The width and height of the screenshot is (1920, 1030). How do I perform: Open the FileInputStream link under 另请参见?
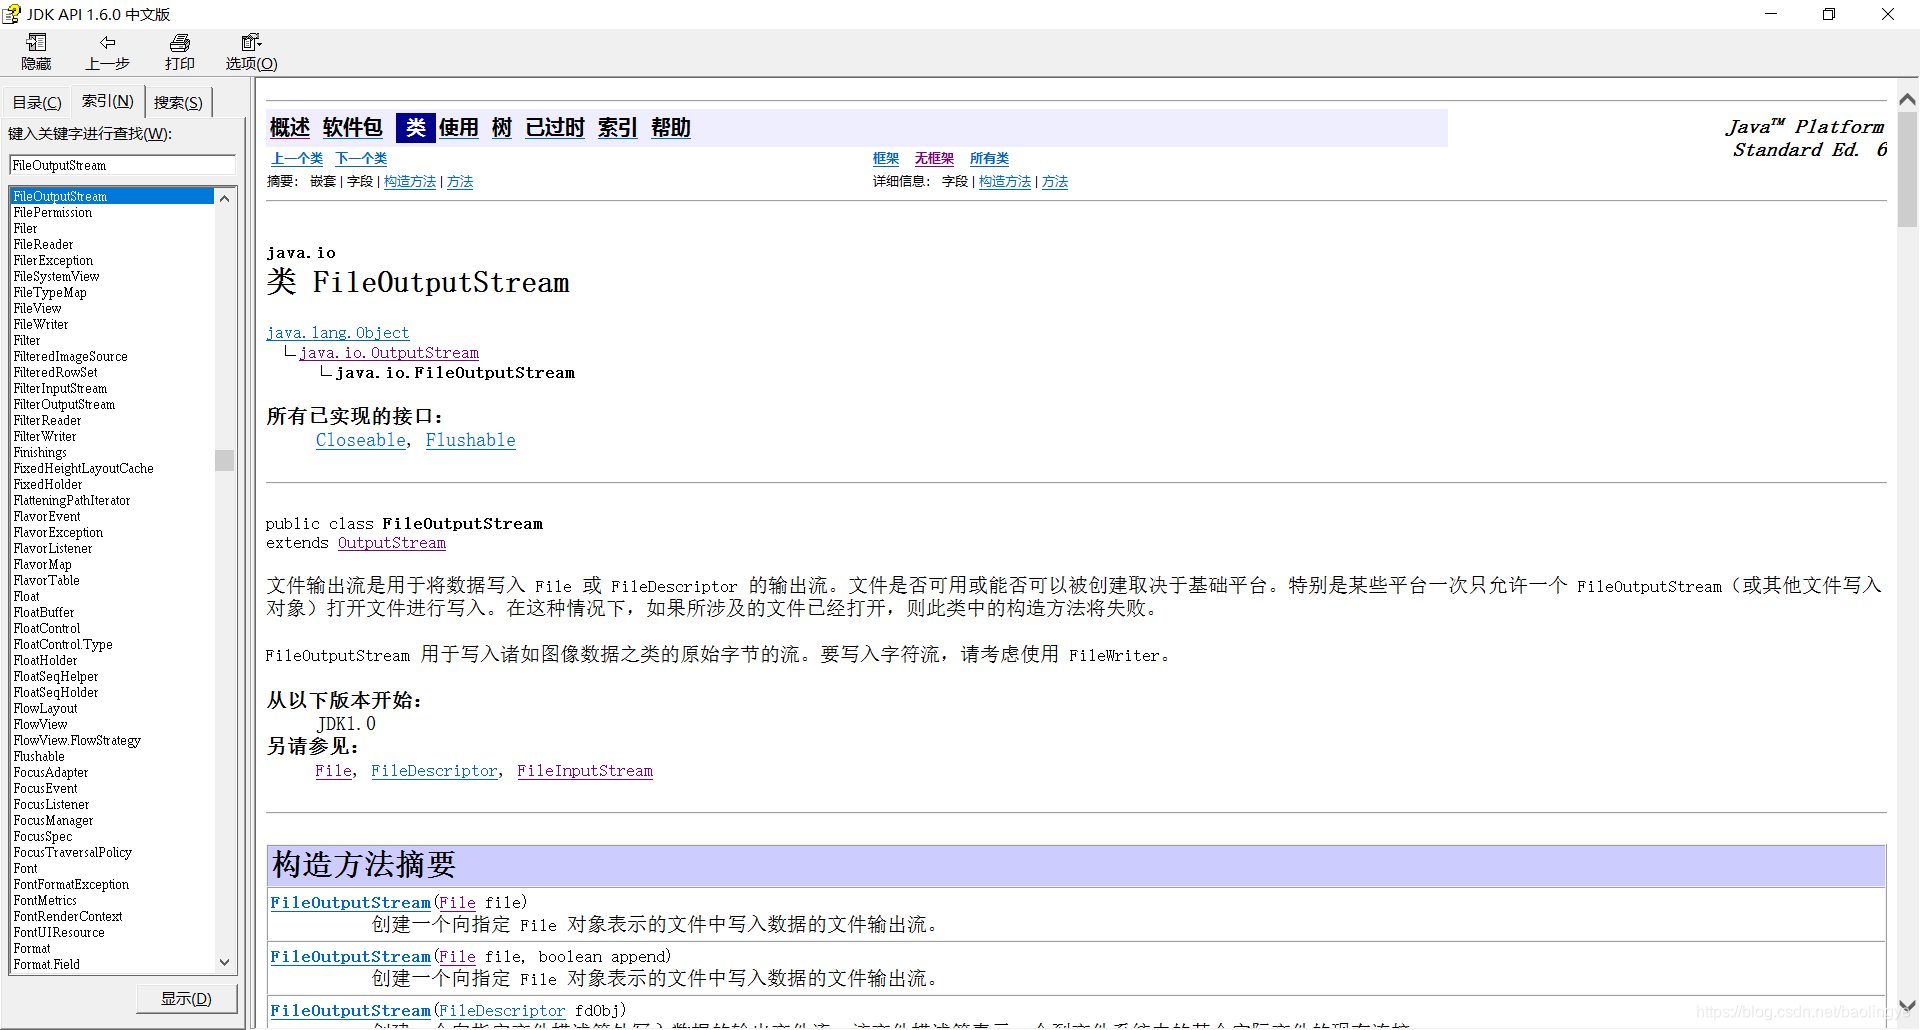[x=585, y=770]
